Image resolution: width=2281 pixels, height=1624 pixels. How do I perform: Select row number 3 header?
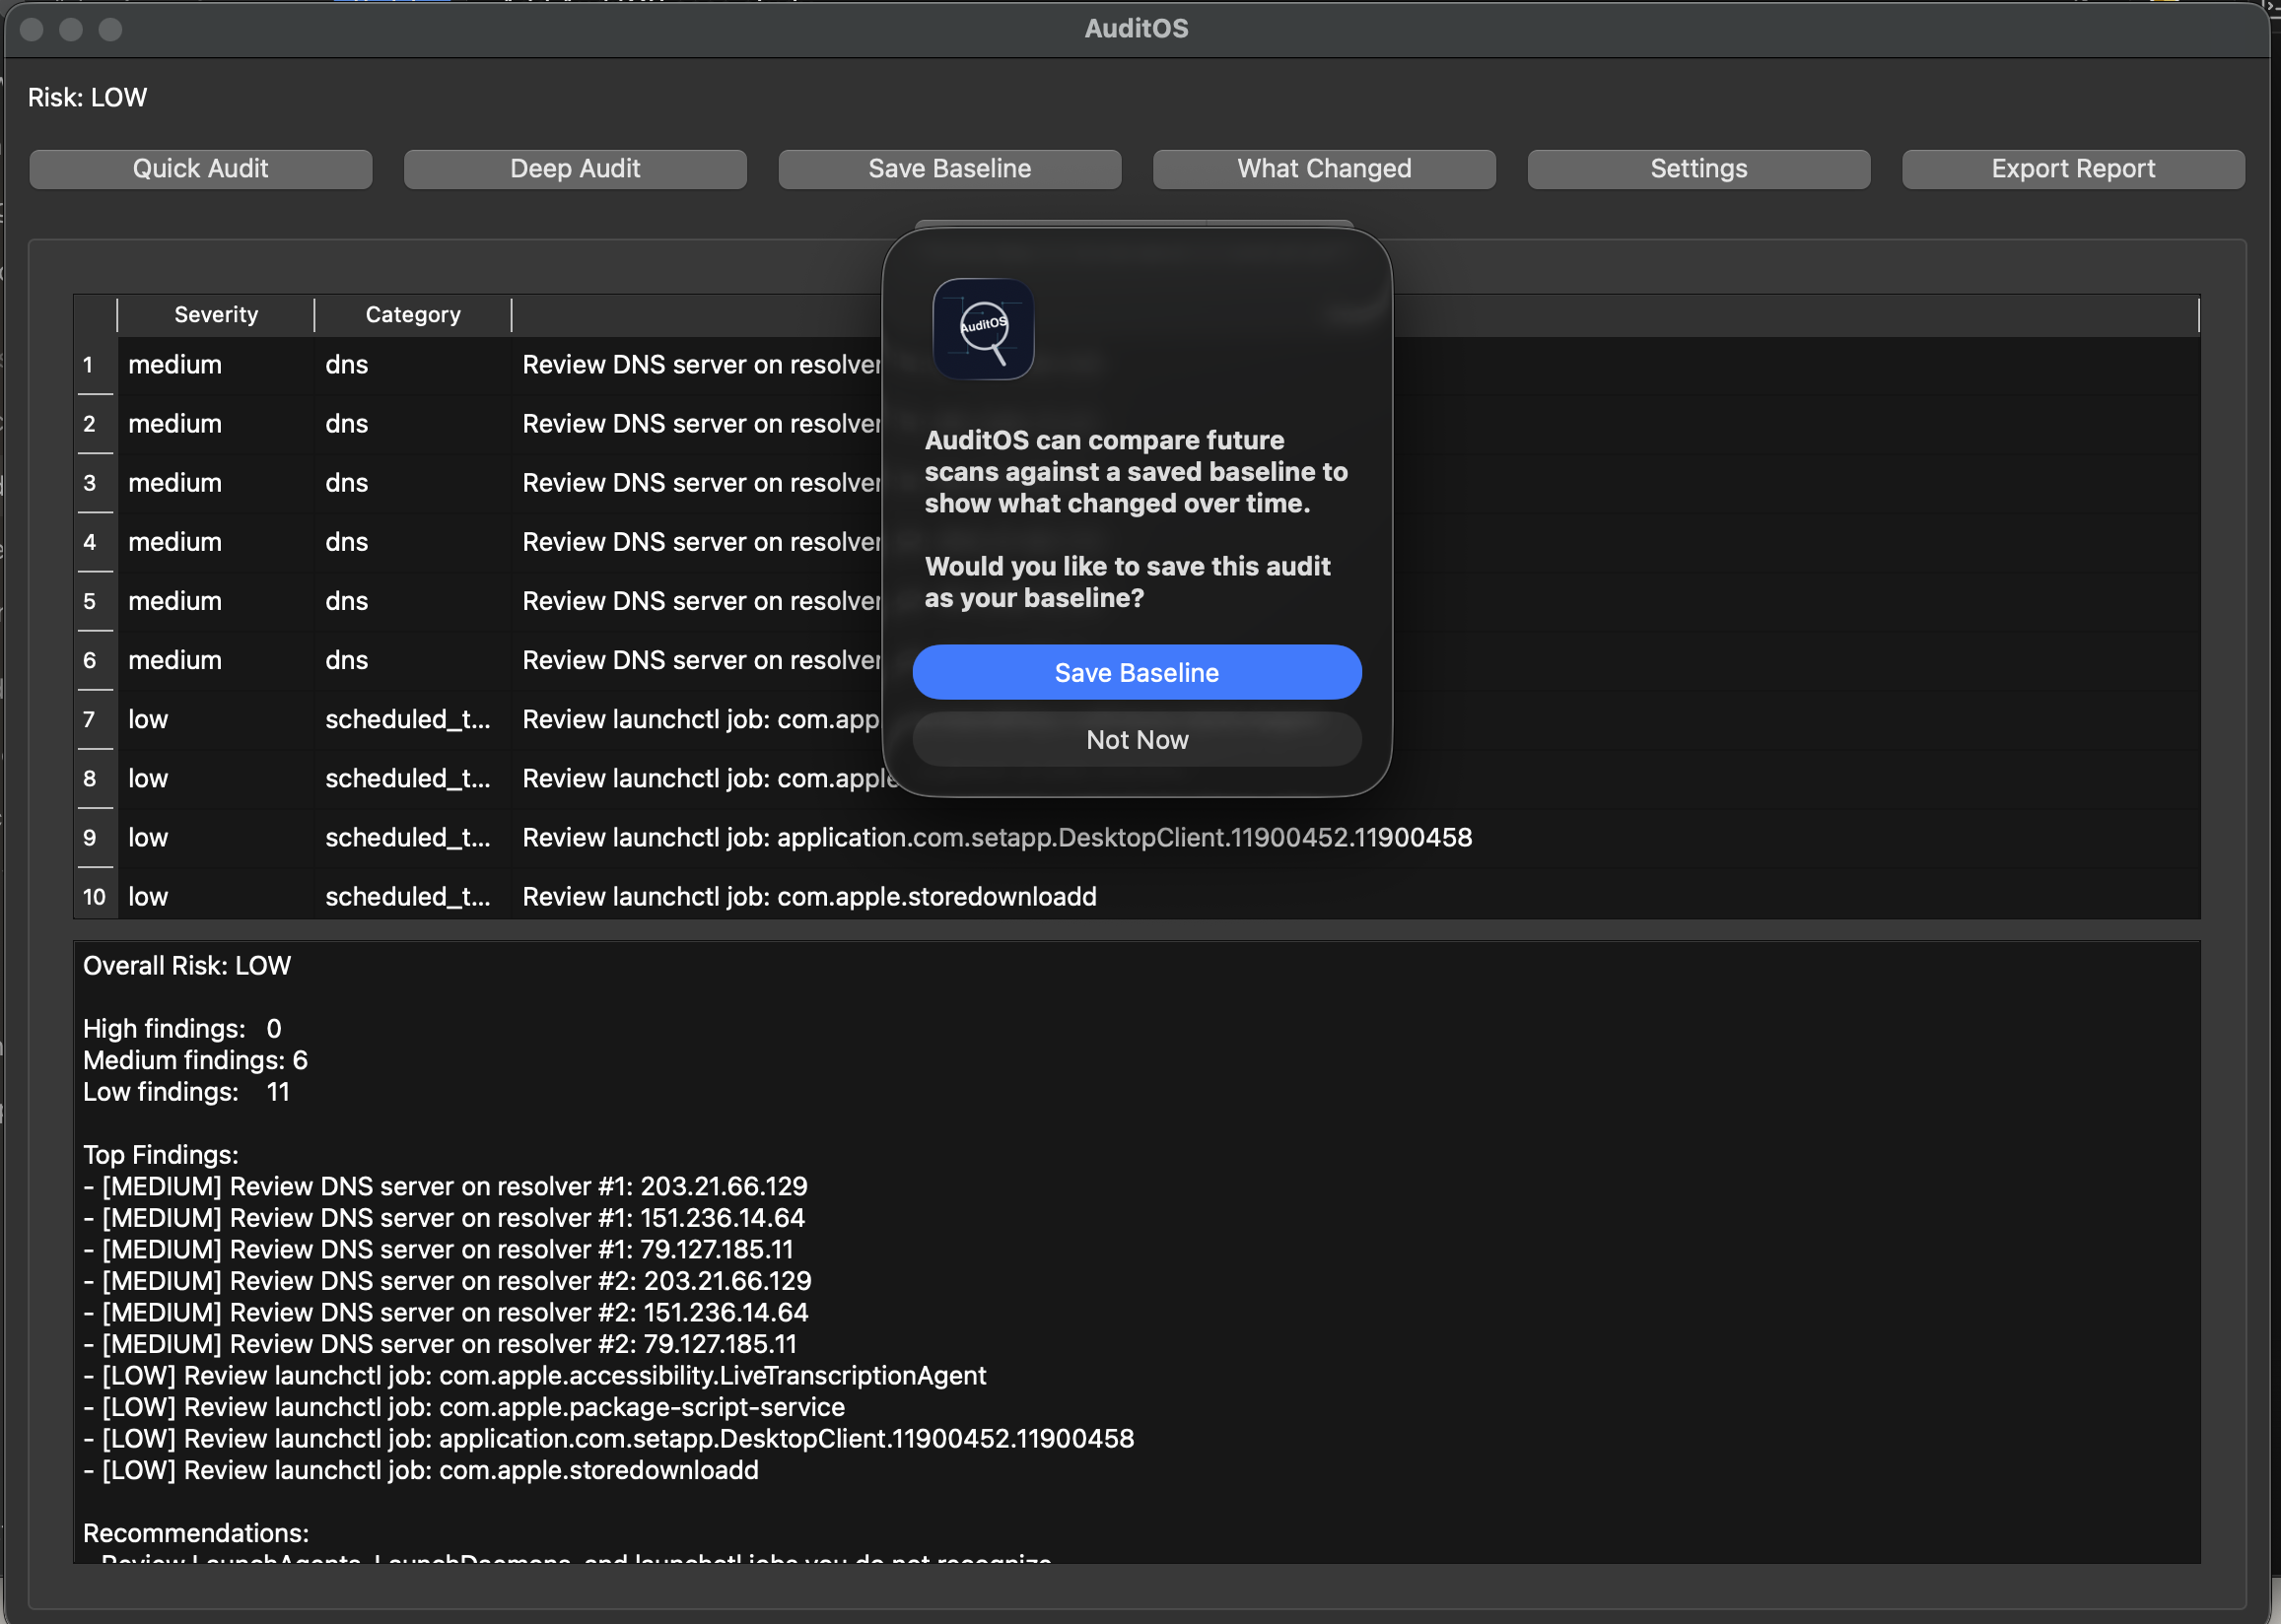point(94,483)
